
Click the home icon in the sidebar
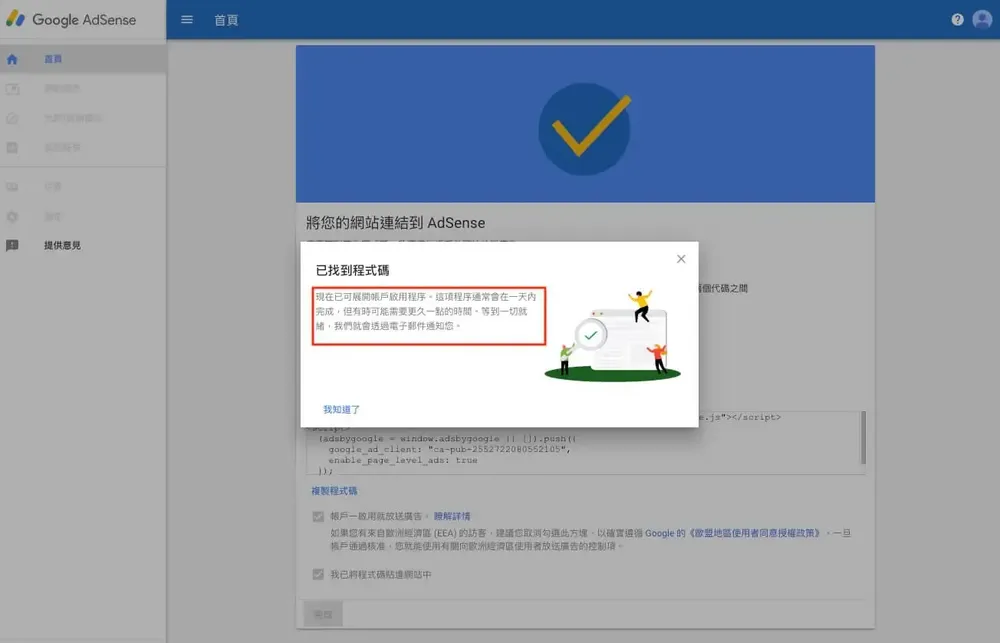pos(12,59)
